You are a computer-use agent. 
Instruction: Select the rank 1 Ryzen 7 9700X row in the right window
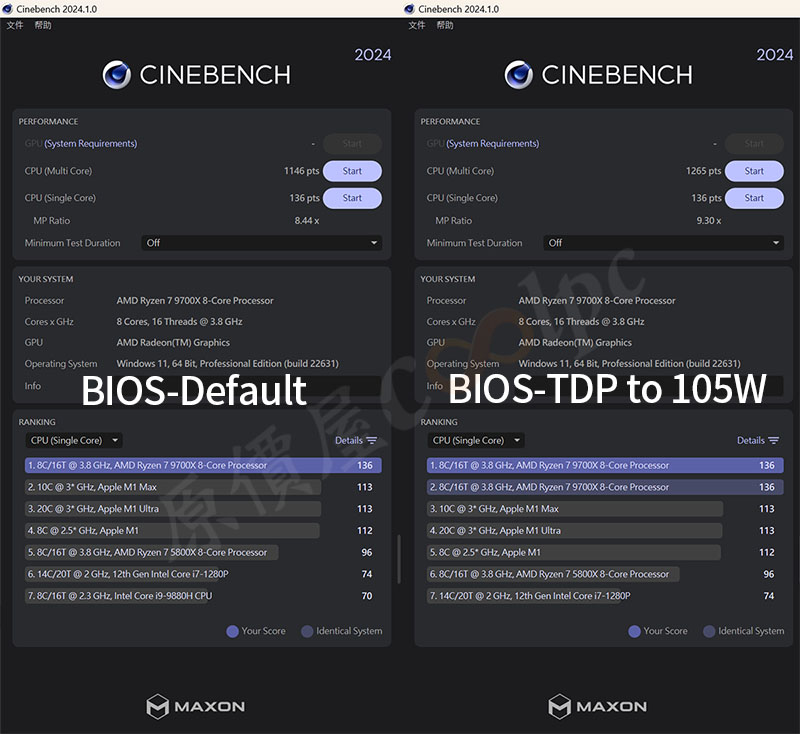point(605,465)
